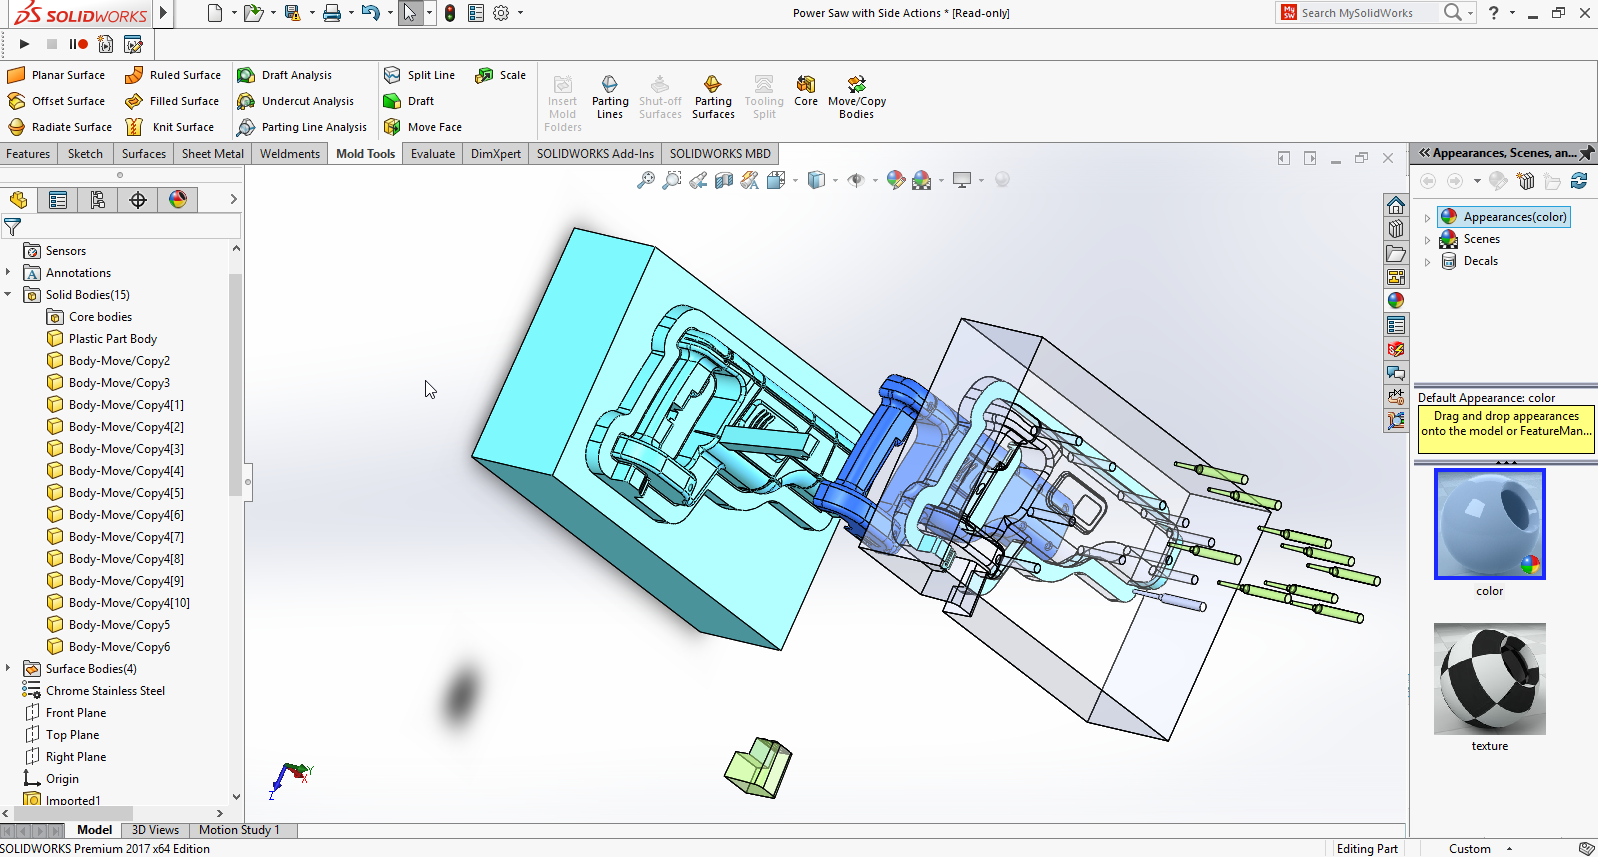Choose the Radiate Surface tool
Screen dimensions: 1598x857
pyautogui.click(x=59, y=127)
